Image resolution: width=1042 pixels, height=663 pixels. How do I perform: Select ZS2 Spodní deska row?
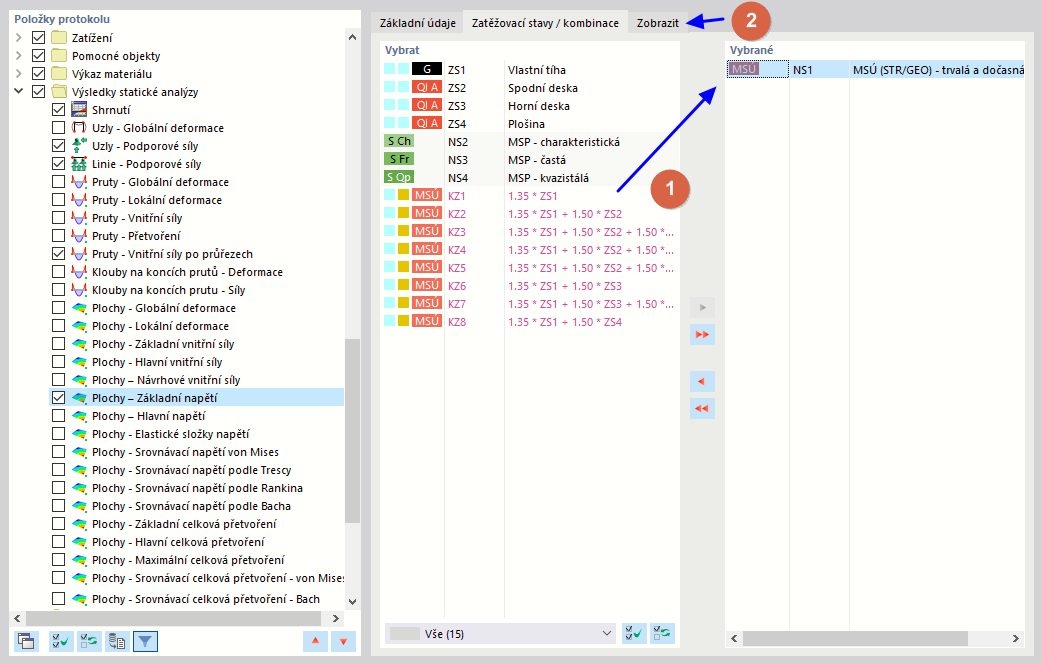[530, 87]
